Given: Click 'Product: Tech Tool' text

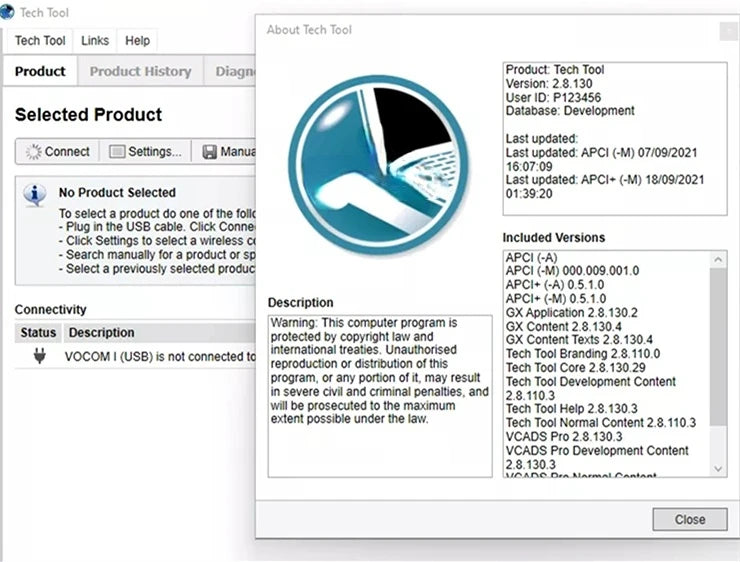Looking at the screenshot, I should point(555,70).
